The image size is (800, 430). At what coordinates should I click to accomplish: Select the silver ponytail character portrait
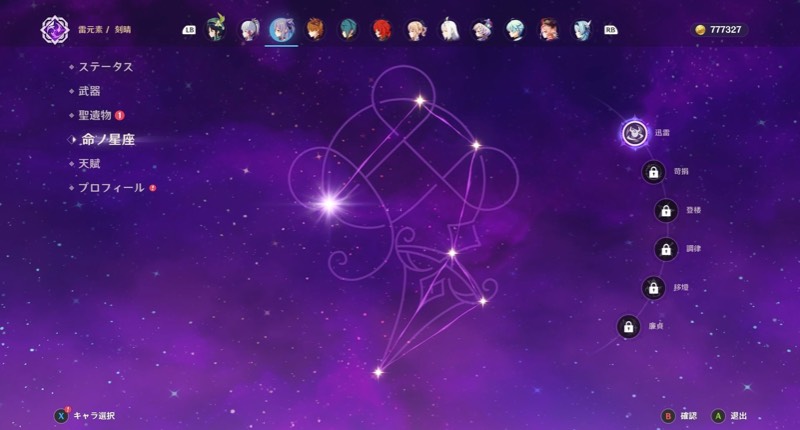[249, 30]
